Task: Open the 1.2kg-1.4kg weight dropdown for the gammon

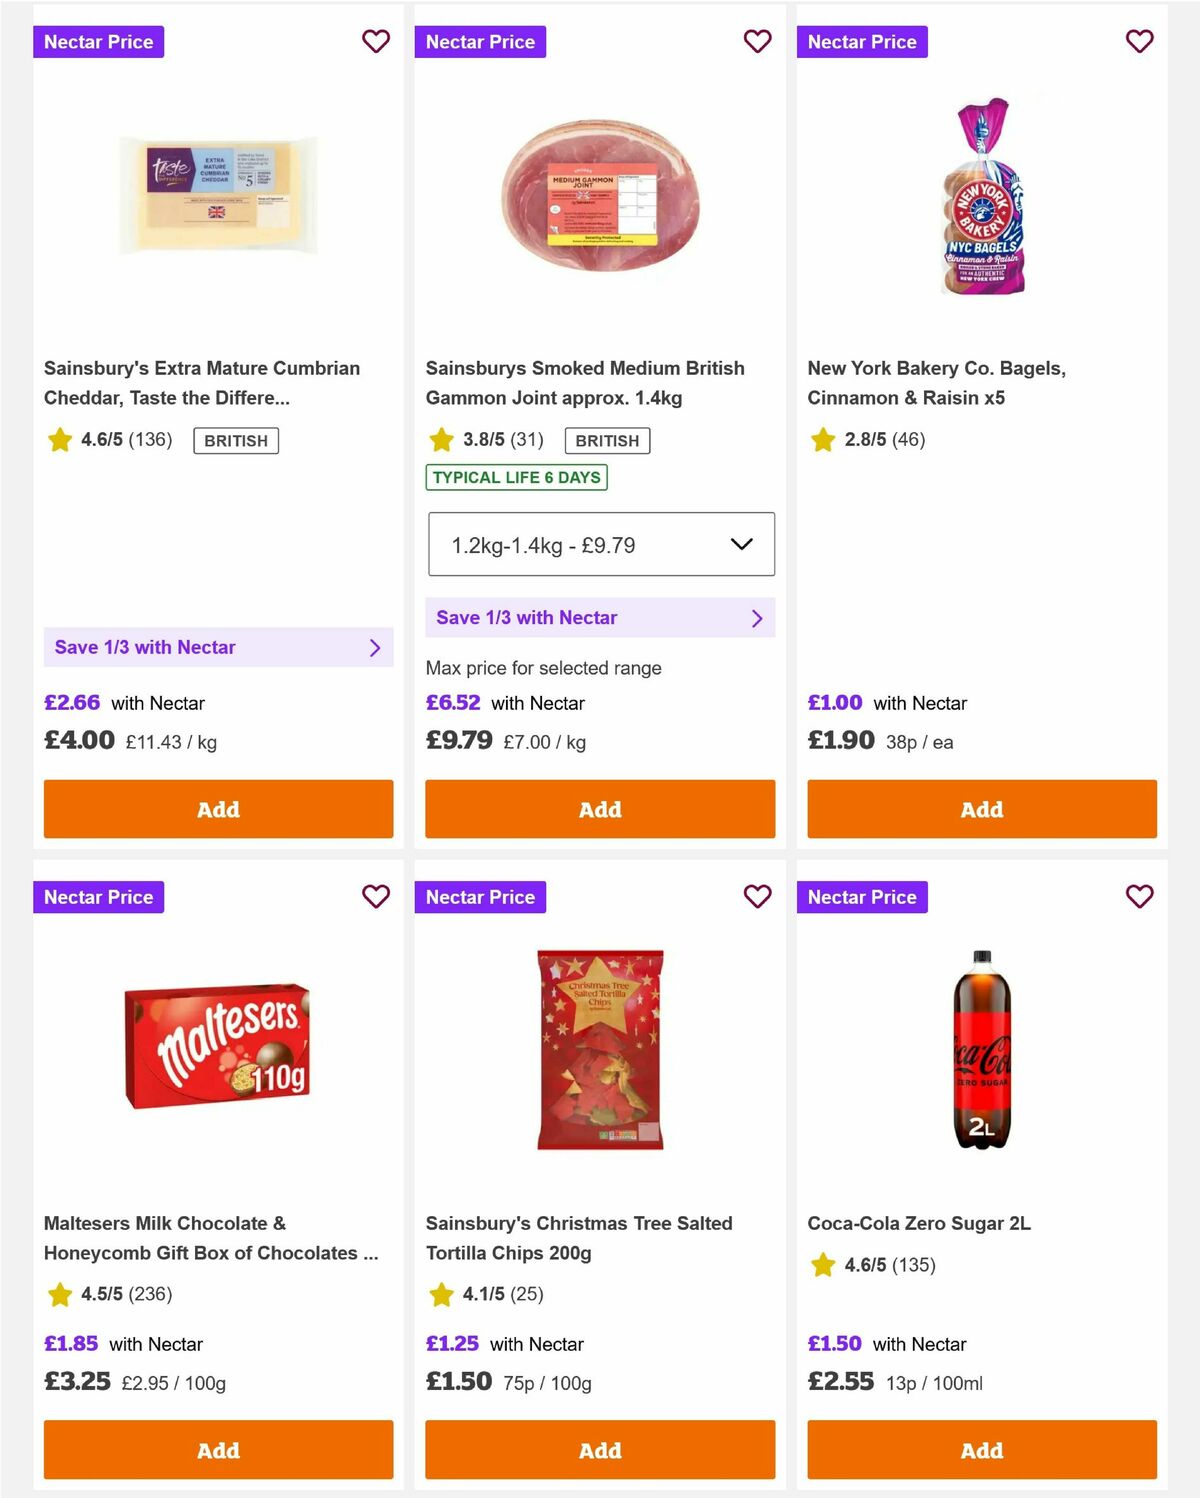Action: tap(600, 544)
